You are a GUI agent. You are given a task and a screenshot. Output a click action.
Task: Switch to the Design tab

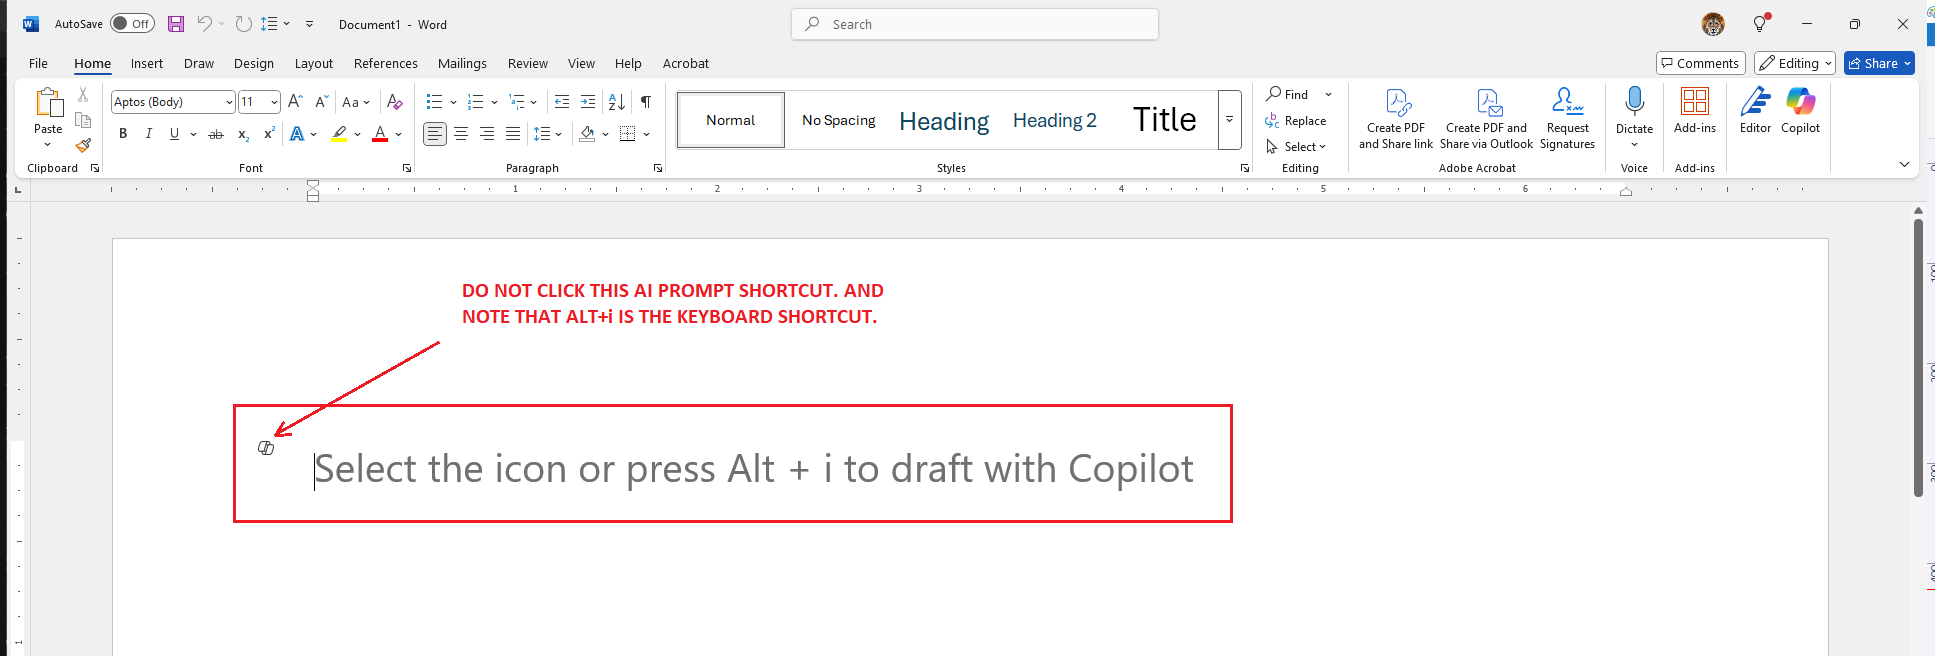click(254, 63)
